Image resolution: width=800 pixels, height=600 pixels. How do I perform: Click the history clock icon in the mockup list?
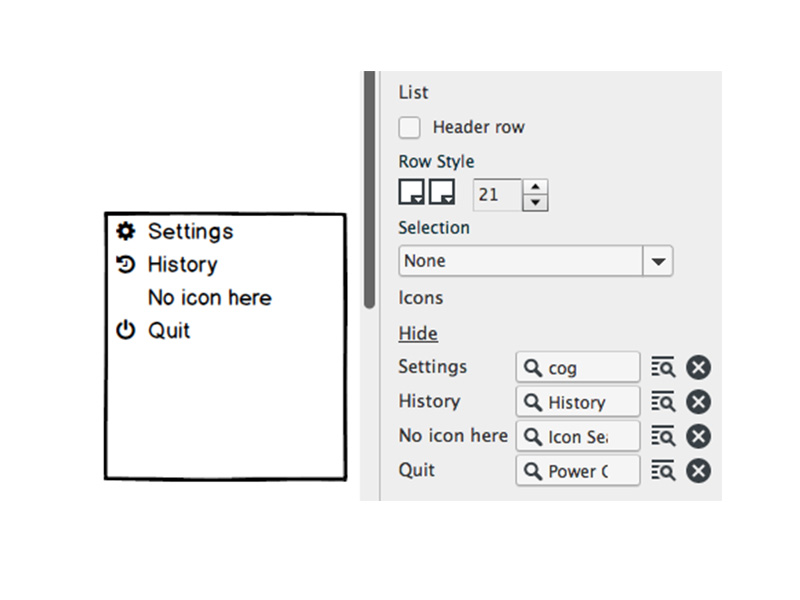(124, 264)
